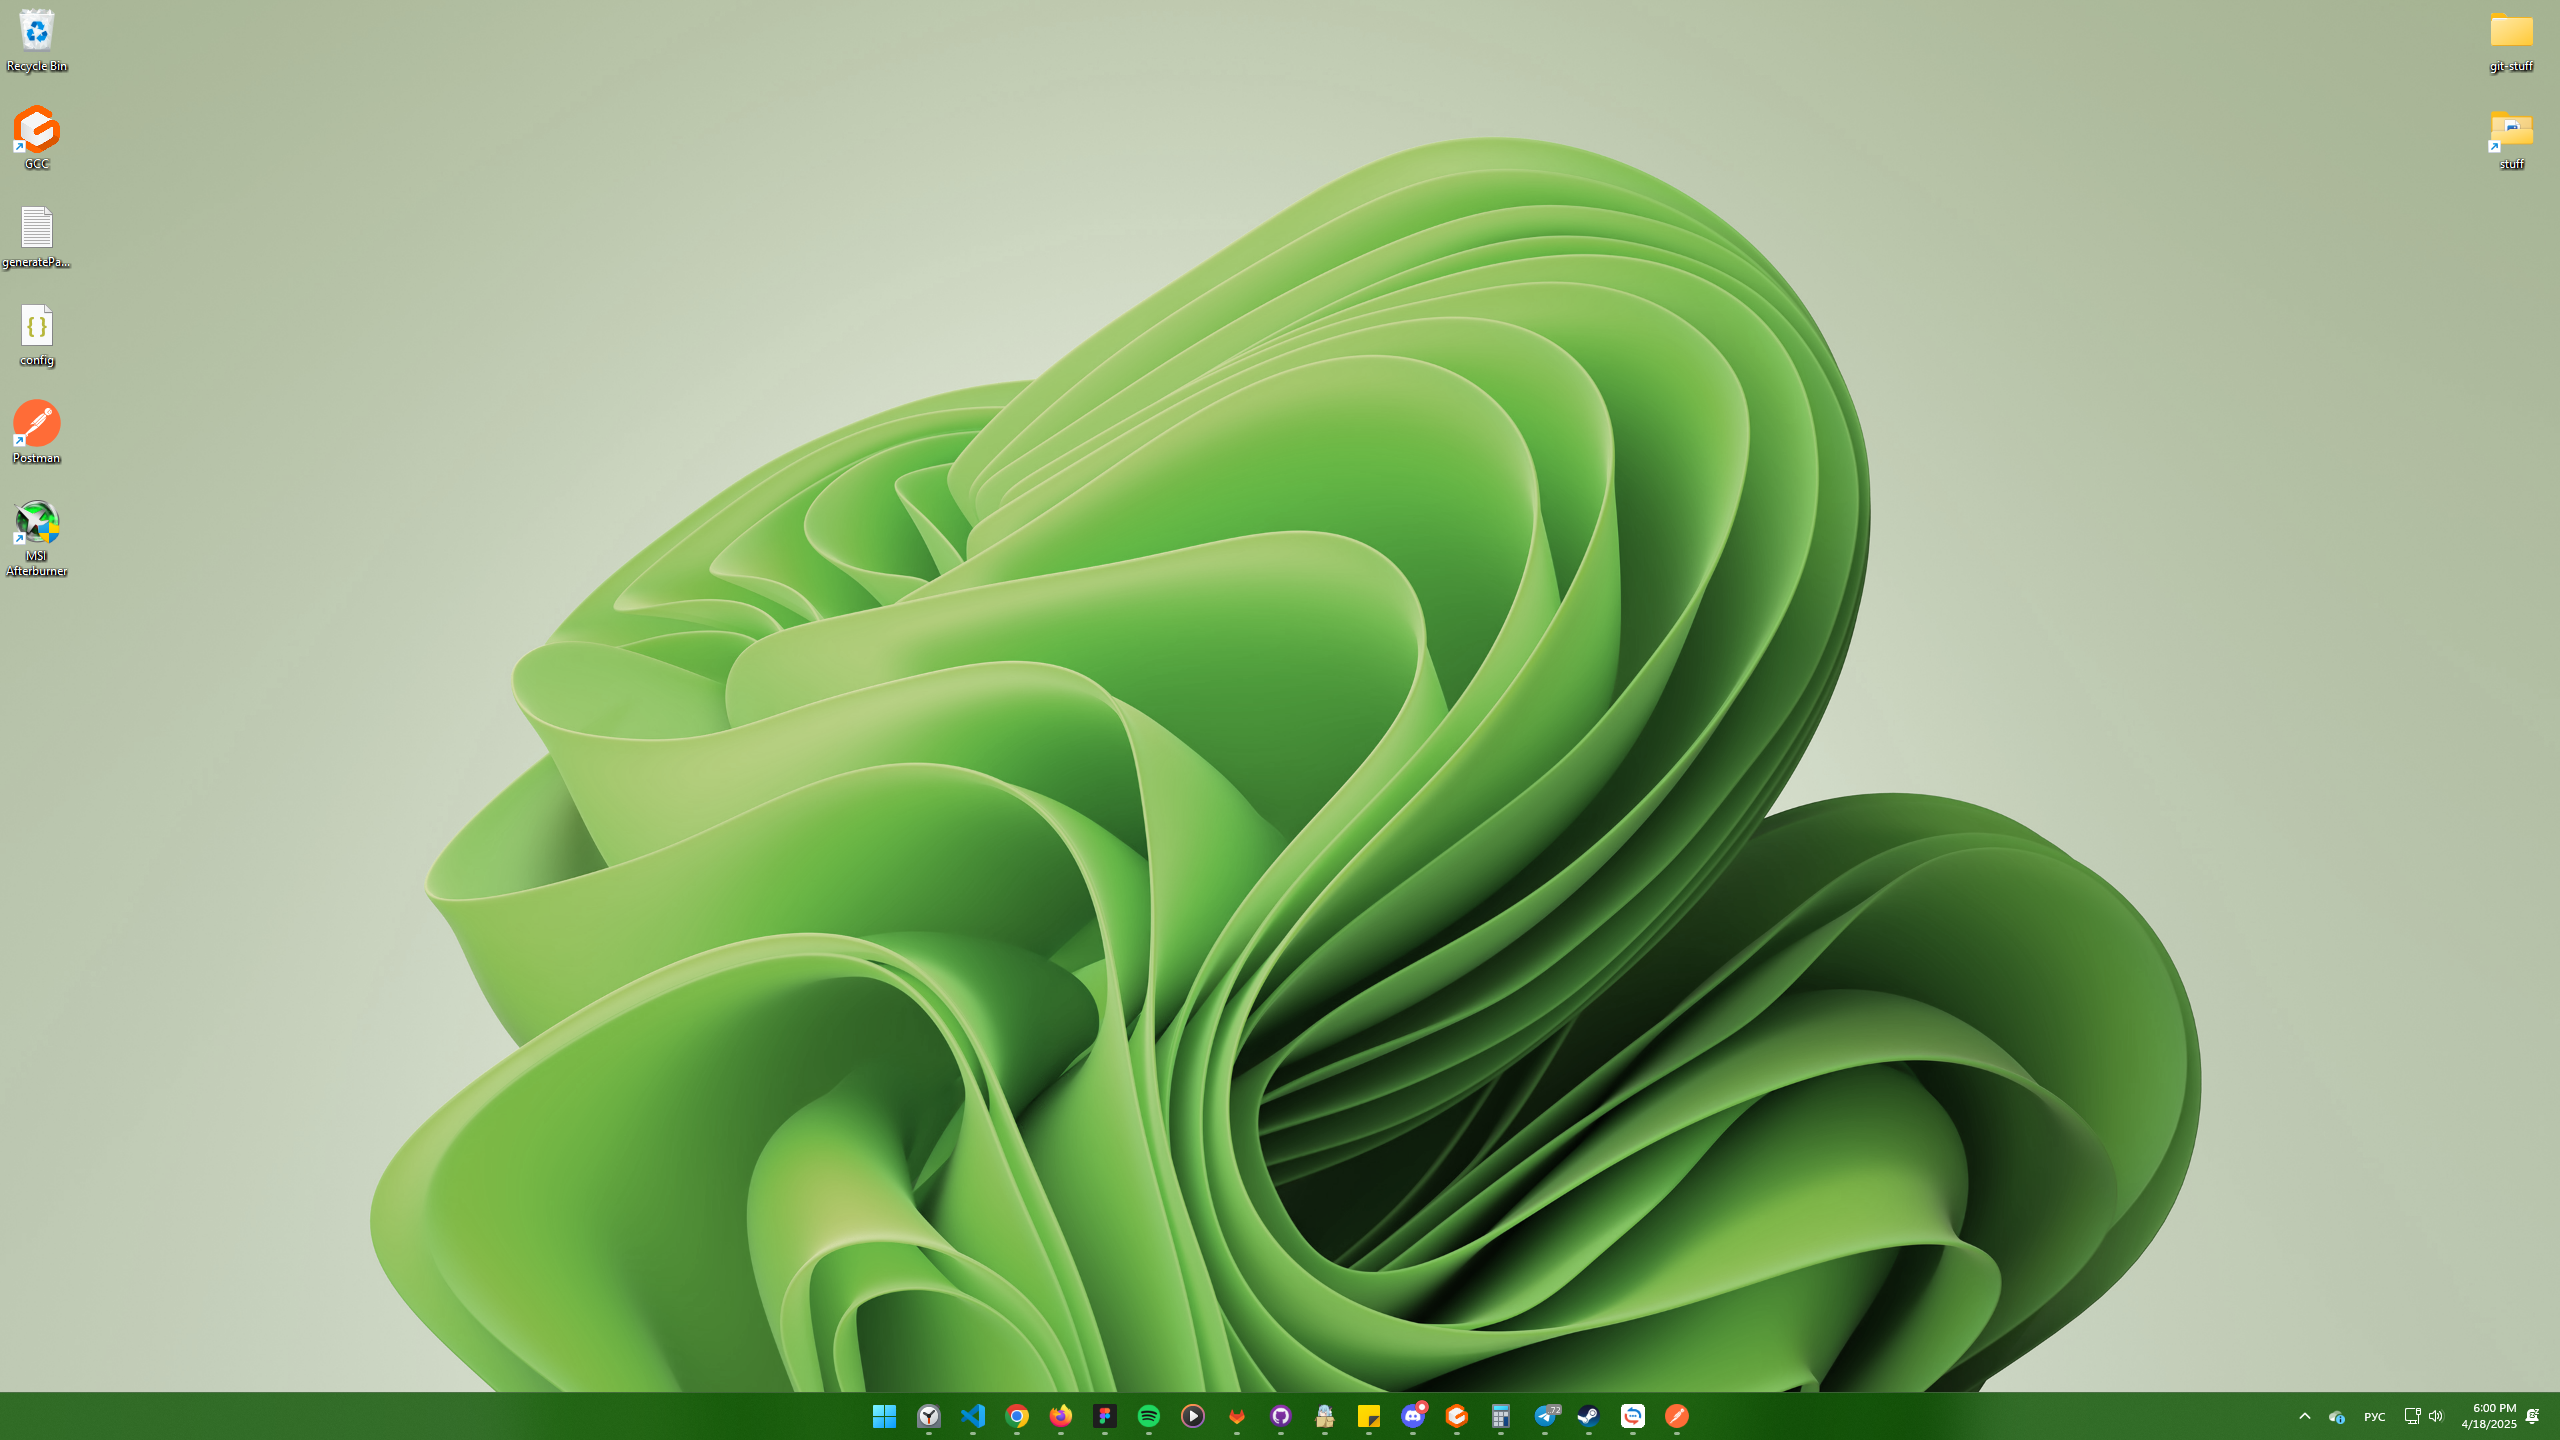Select the config file on desktop
The width and height of the screenshot is (2560, 1440).
point(37,335)
